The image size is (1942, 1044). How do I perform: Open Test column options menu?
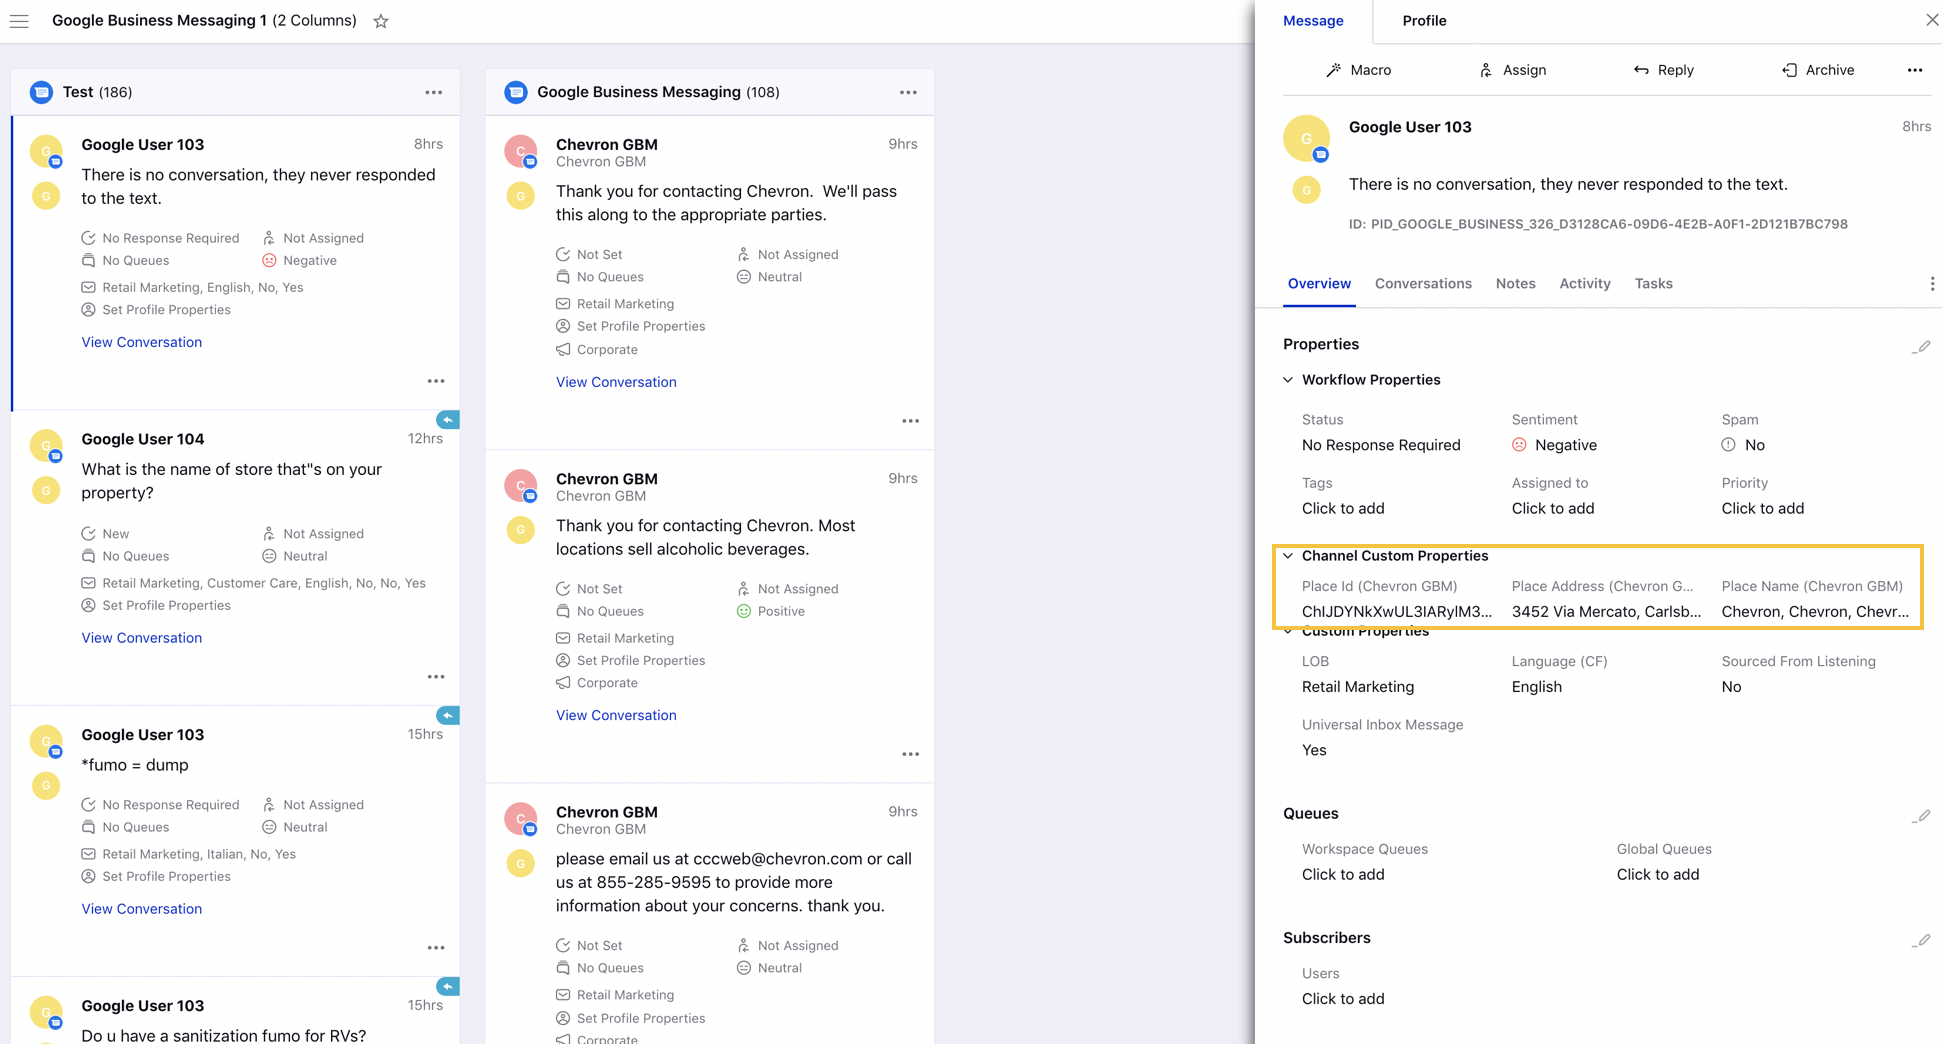[433, 92]
